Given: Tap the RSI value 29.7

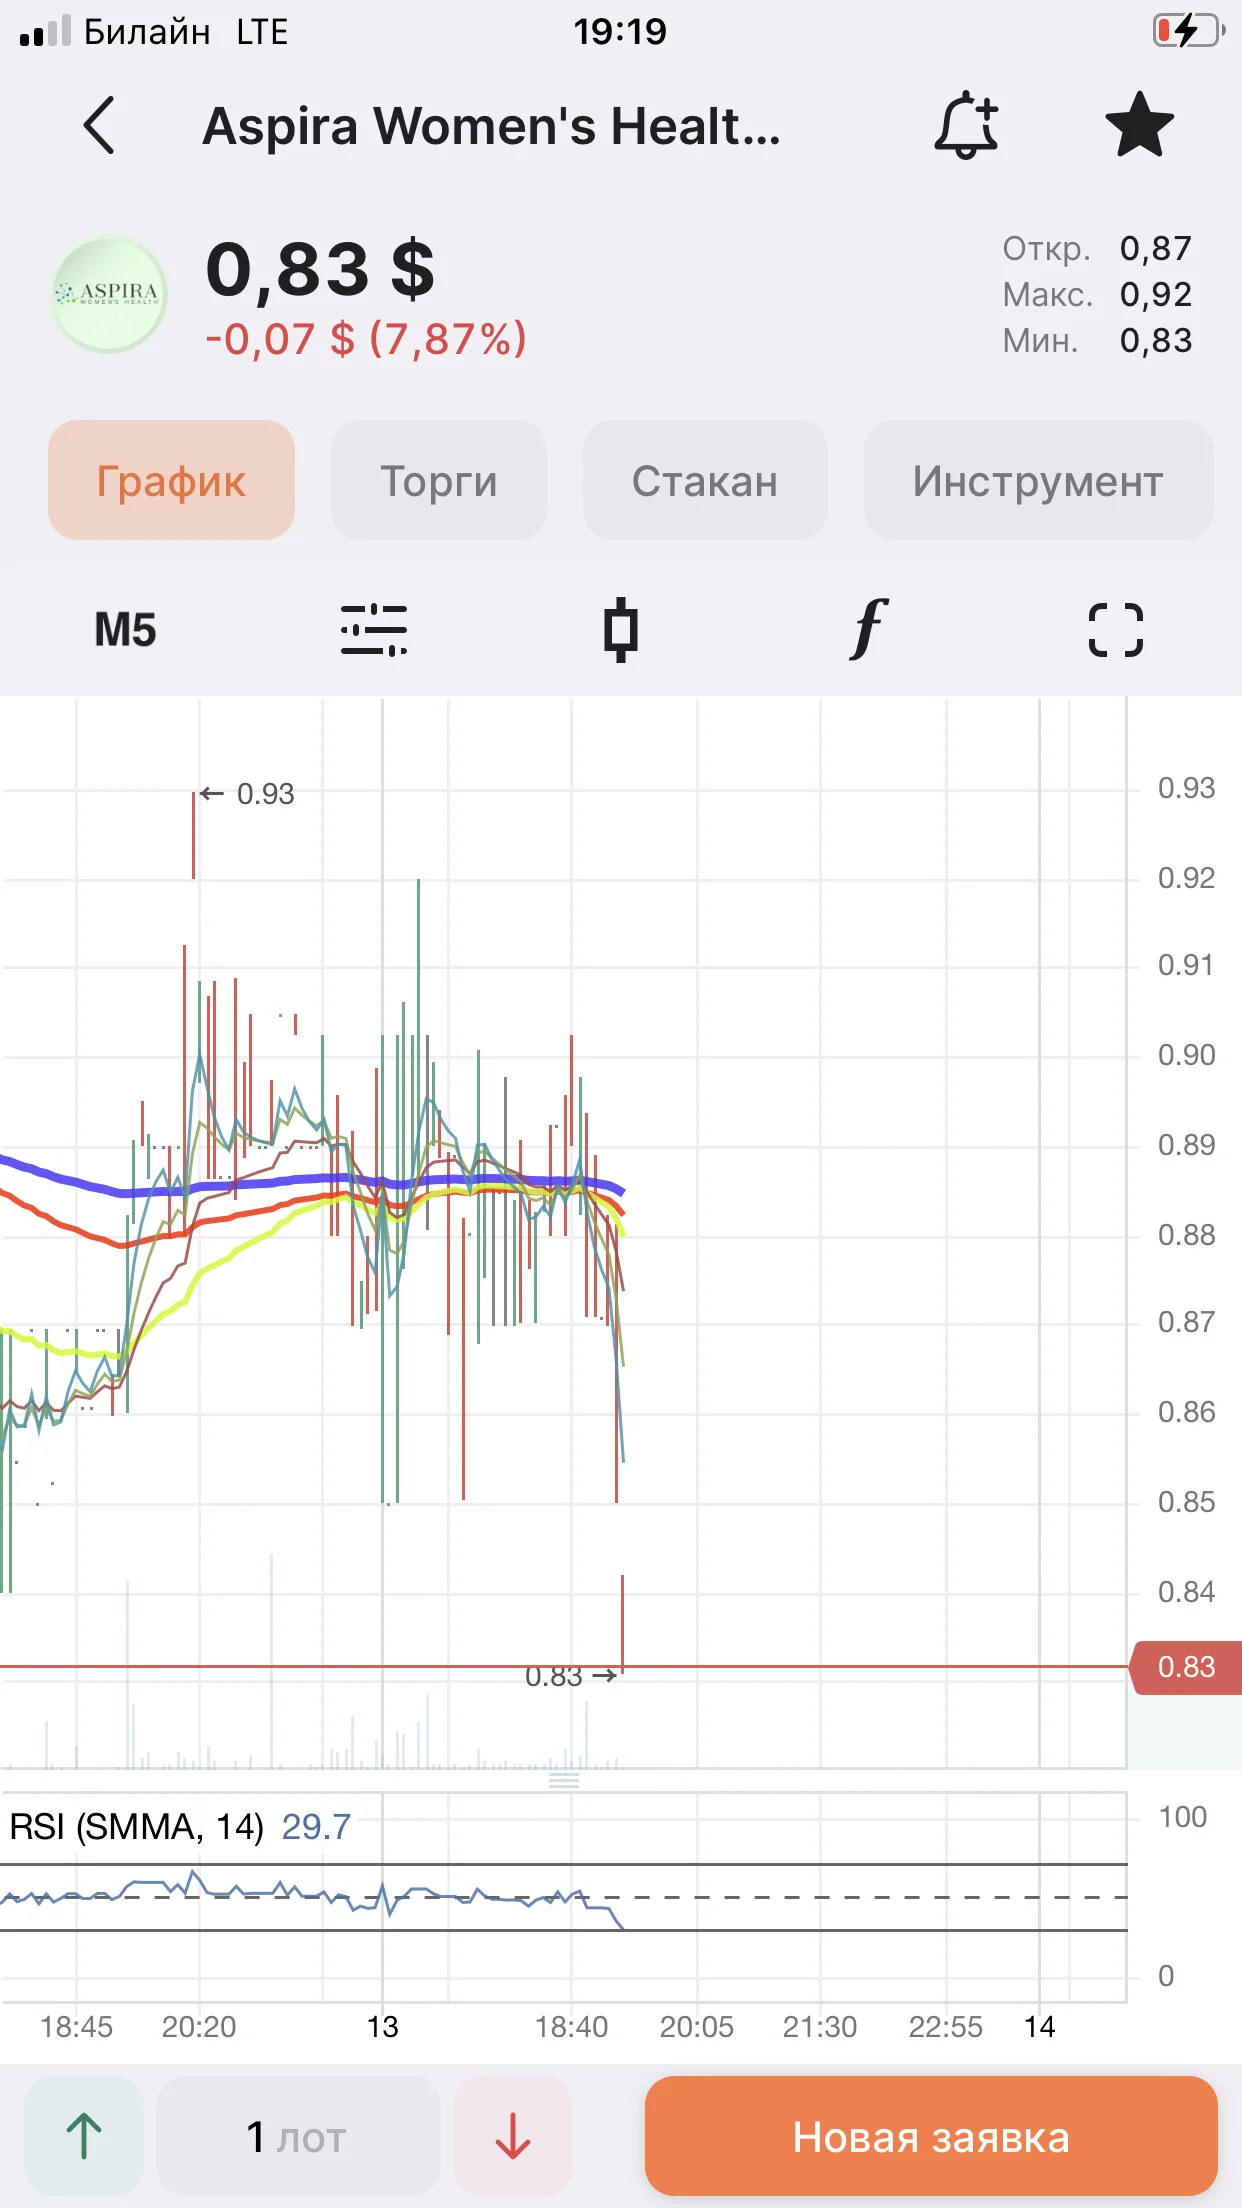Looking at the screenshot, I should (316, 1827).
